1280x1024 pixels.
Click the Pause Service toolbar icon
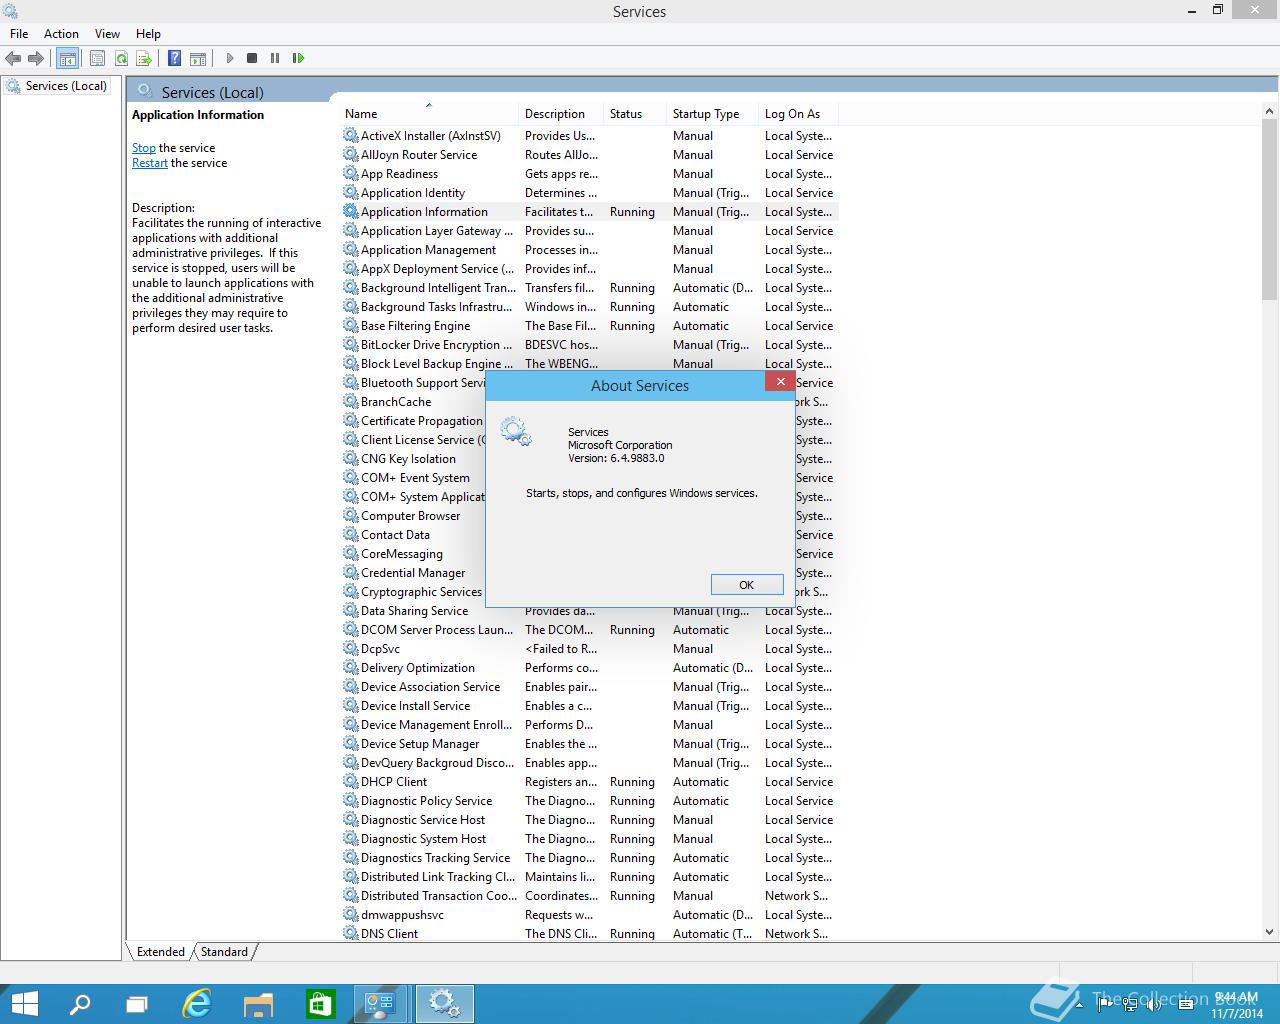pos(275,58)
